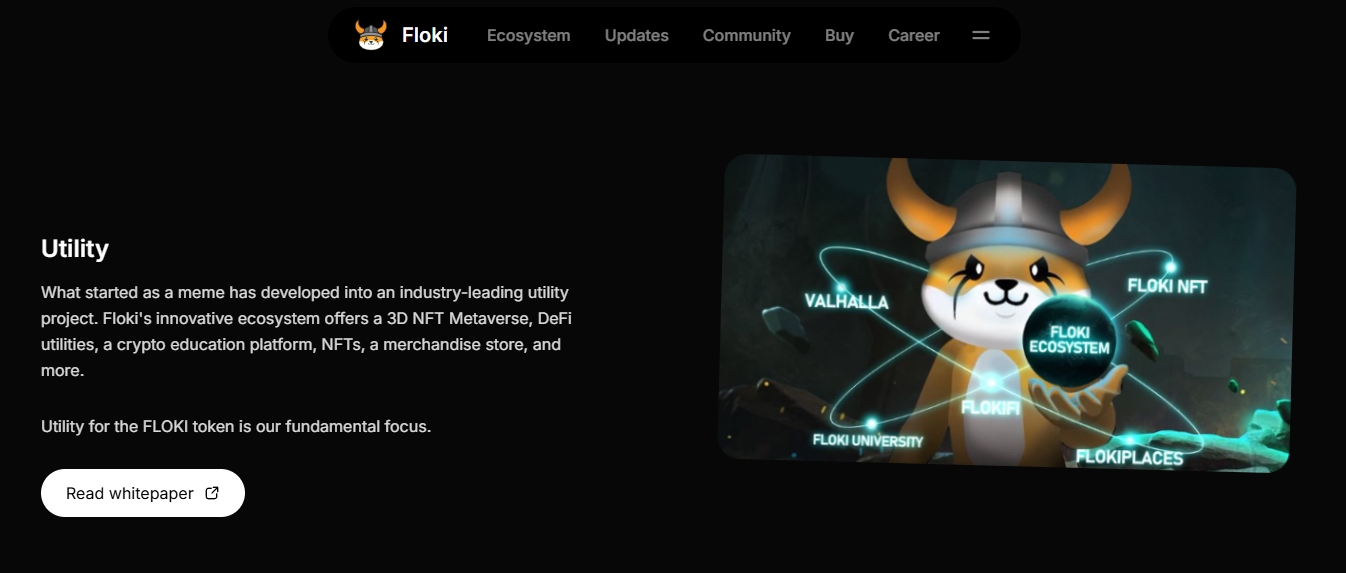Viewport: 1346px width, 573px height.
Task: Open the hamburger menu icon in navbar
Action: pos(981,35)
